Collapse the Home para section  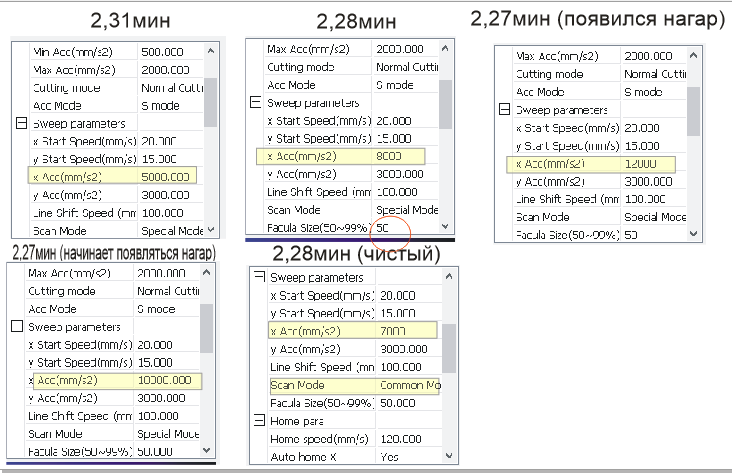[259, 421]
